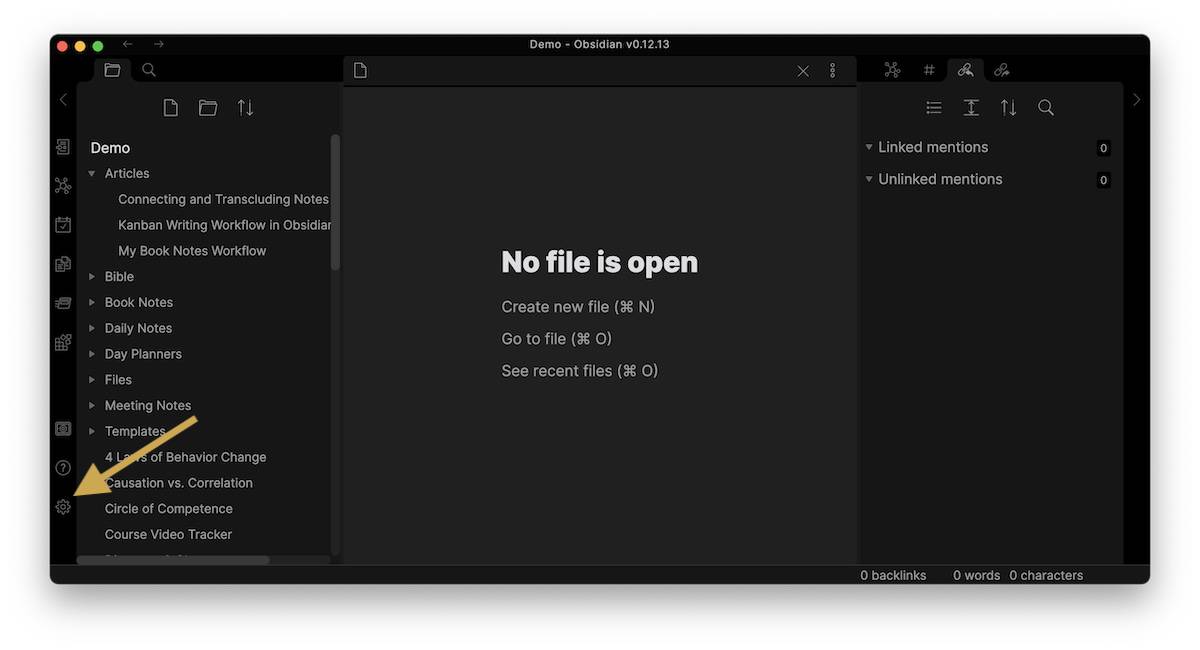Click the 0 characters status bar item
The width and height of the screenshot is (1200, 650).
pyautogui.click(x=1046, y=576)
